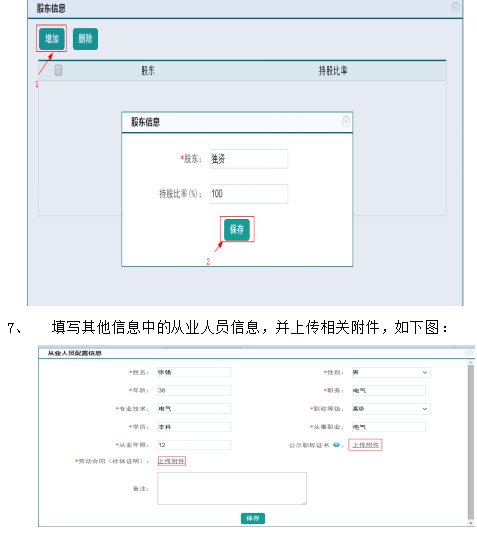Viewport: 477px width, 536px height.
Task: Open the 职称等级 dropdown
Action: (x=391, y=408)
